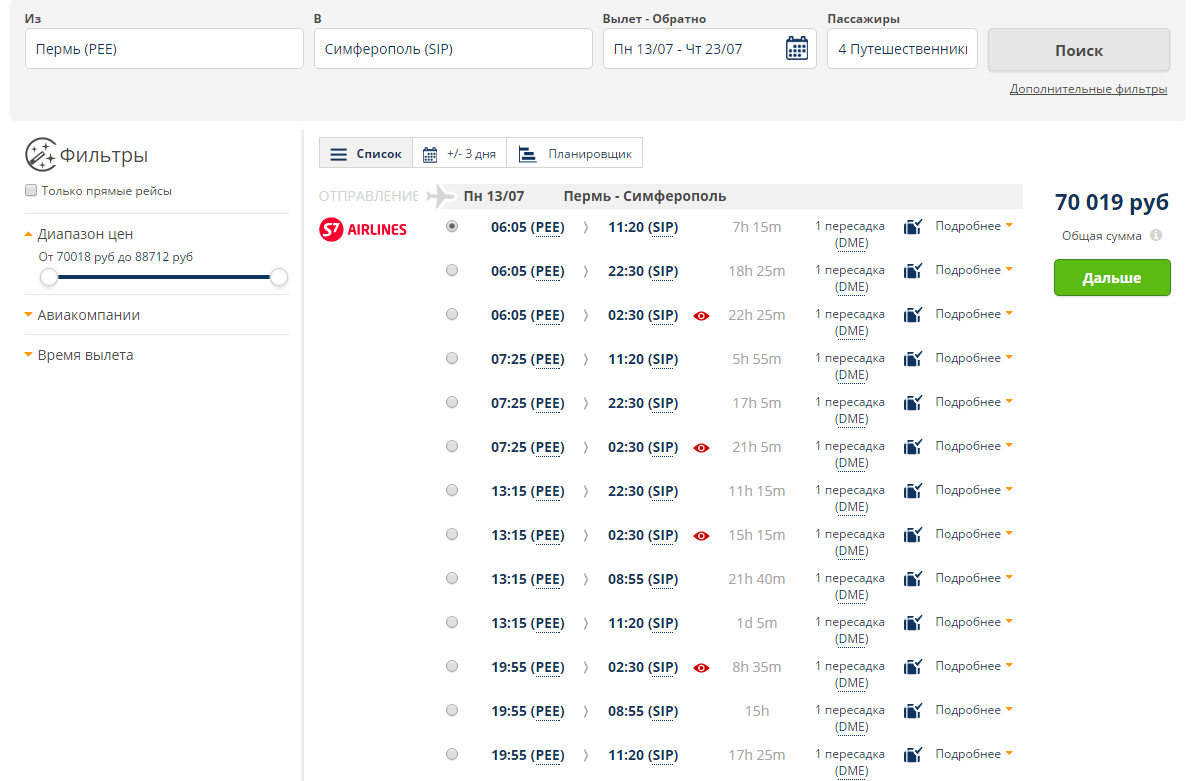
Task: Click red eye icon on 06:05–02:30 flight
Action: pyautogui.click(x=701, y=316)
